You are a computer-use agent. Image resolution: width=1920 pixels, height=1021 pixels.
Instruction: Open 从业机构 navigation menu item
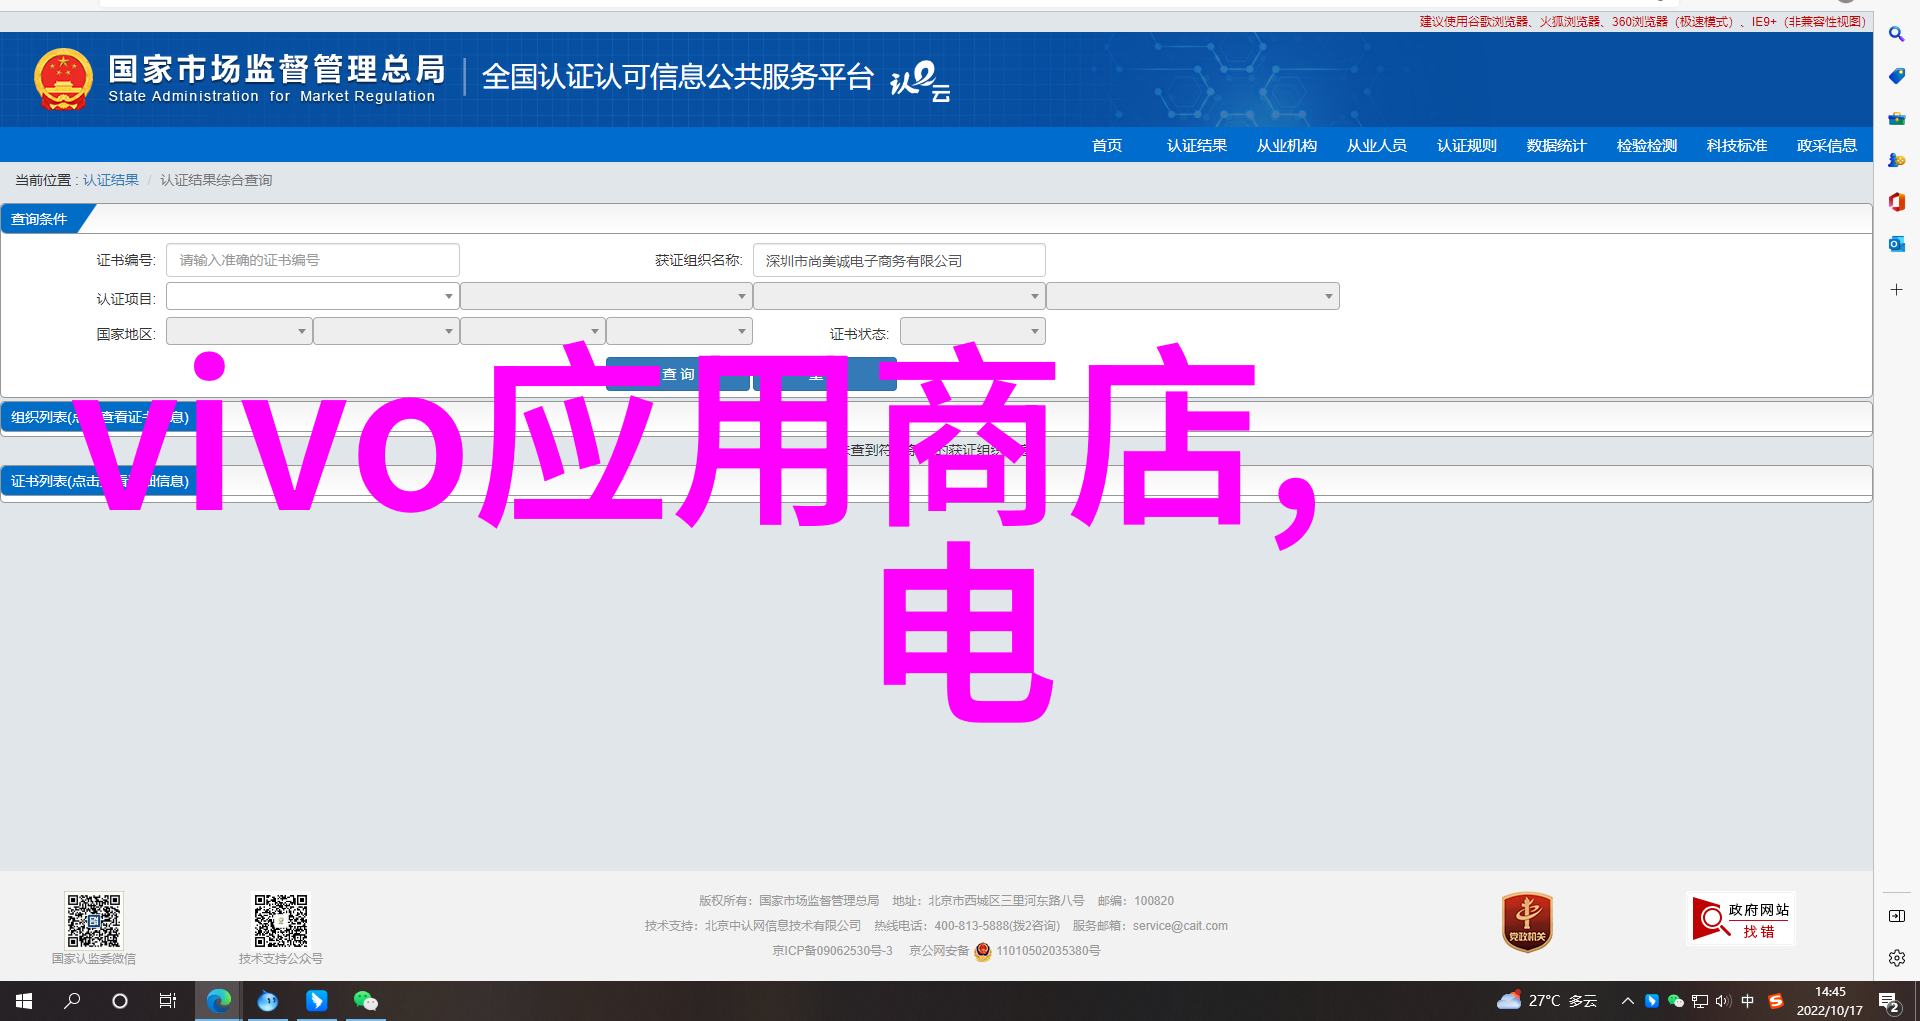coord(1287,146)
